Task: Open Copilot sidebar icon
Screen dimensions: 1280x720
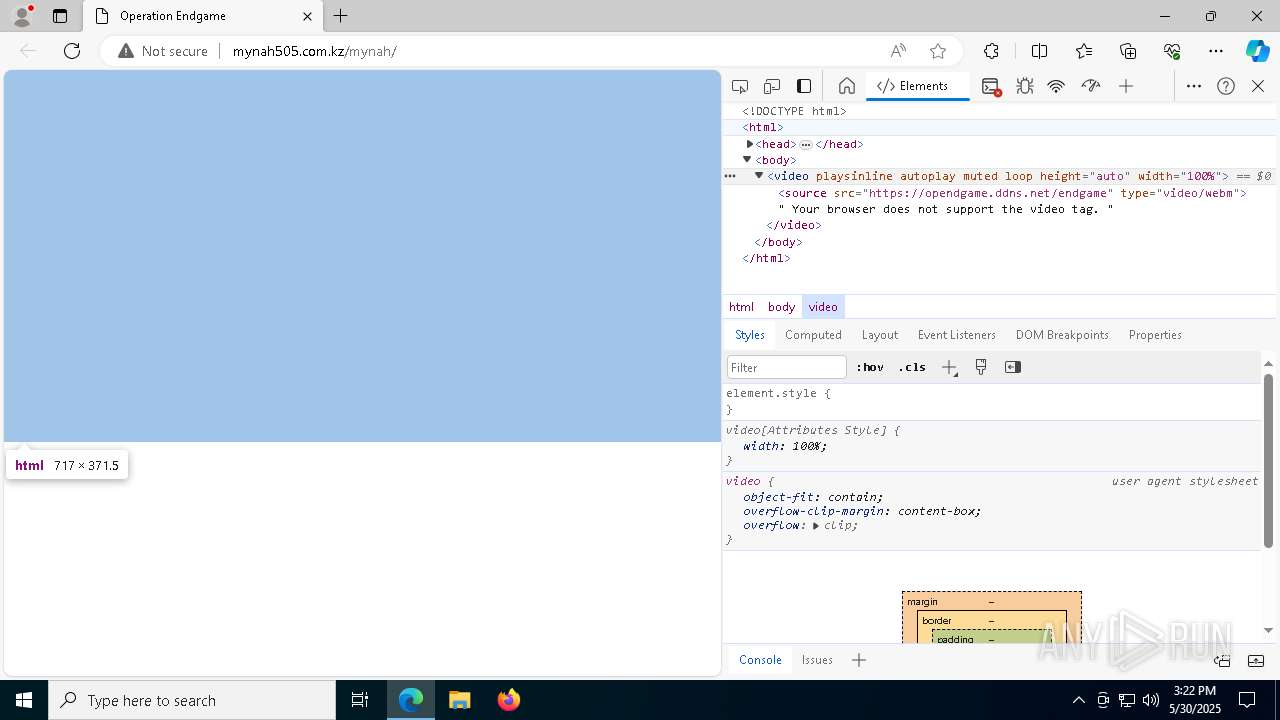Action: [1257, 51]
